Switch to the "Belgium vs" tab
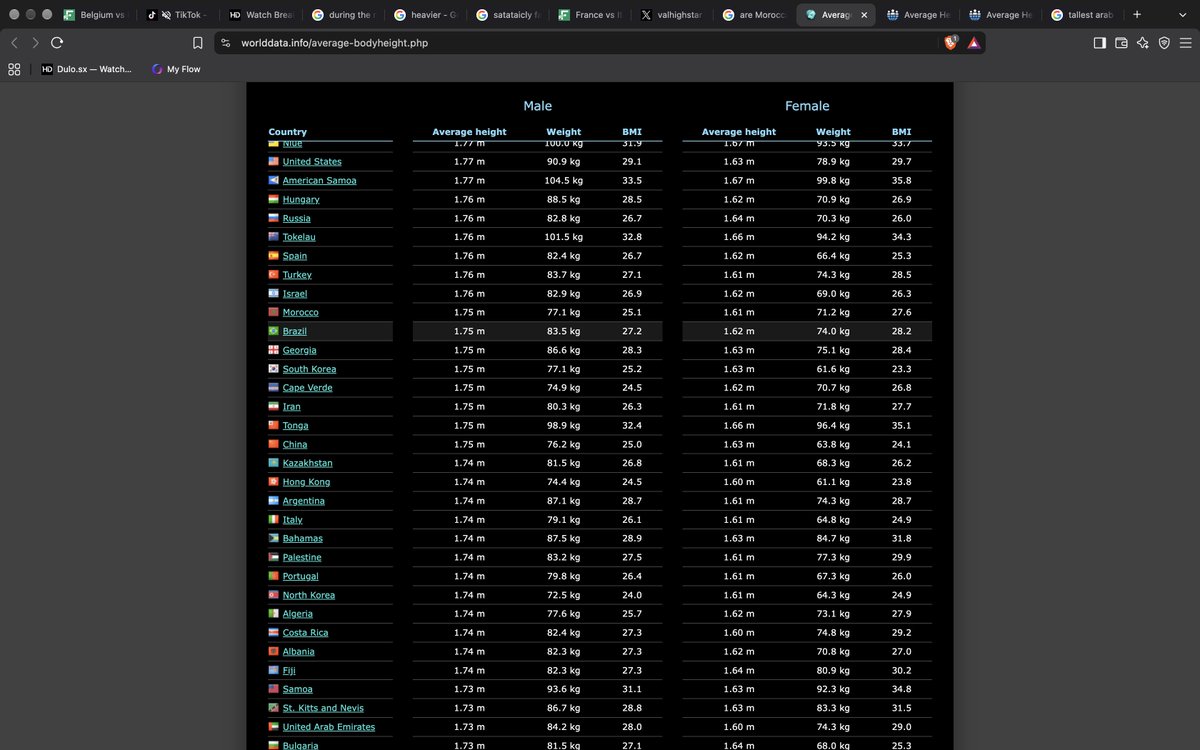 [95, 15]
